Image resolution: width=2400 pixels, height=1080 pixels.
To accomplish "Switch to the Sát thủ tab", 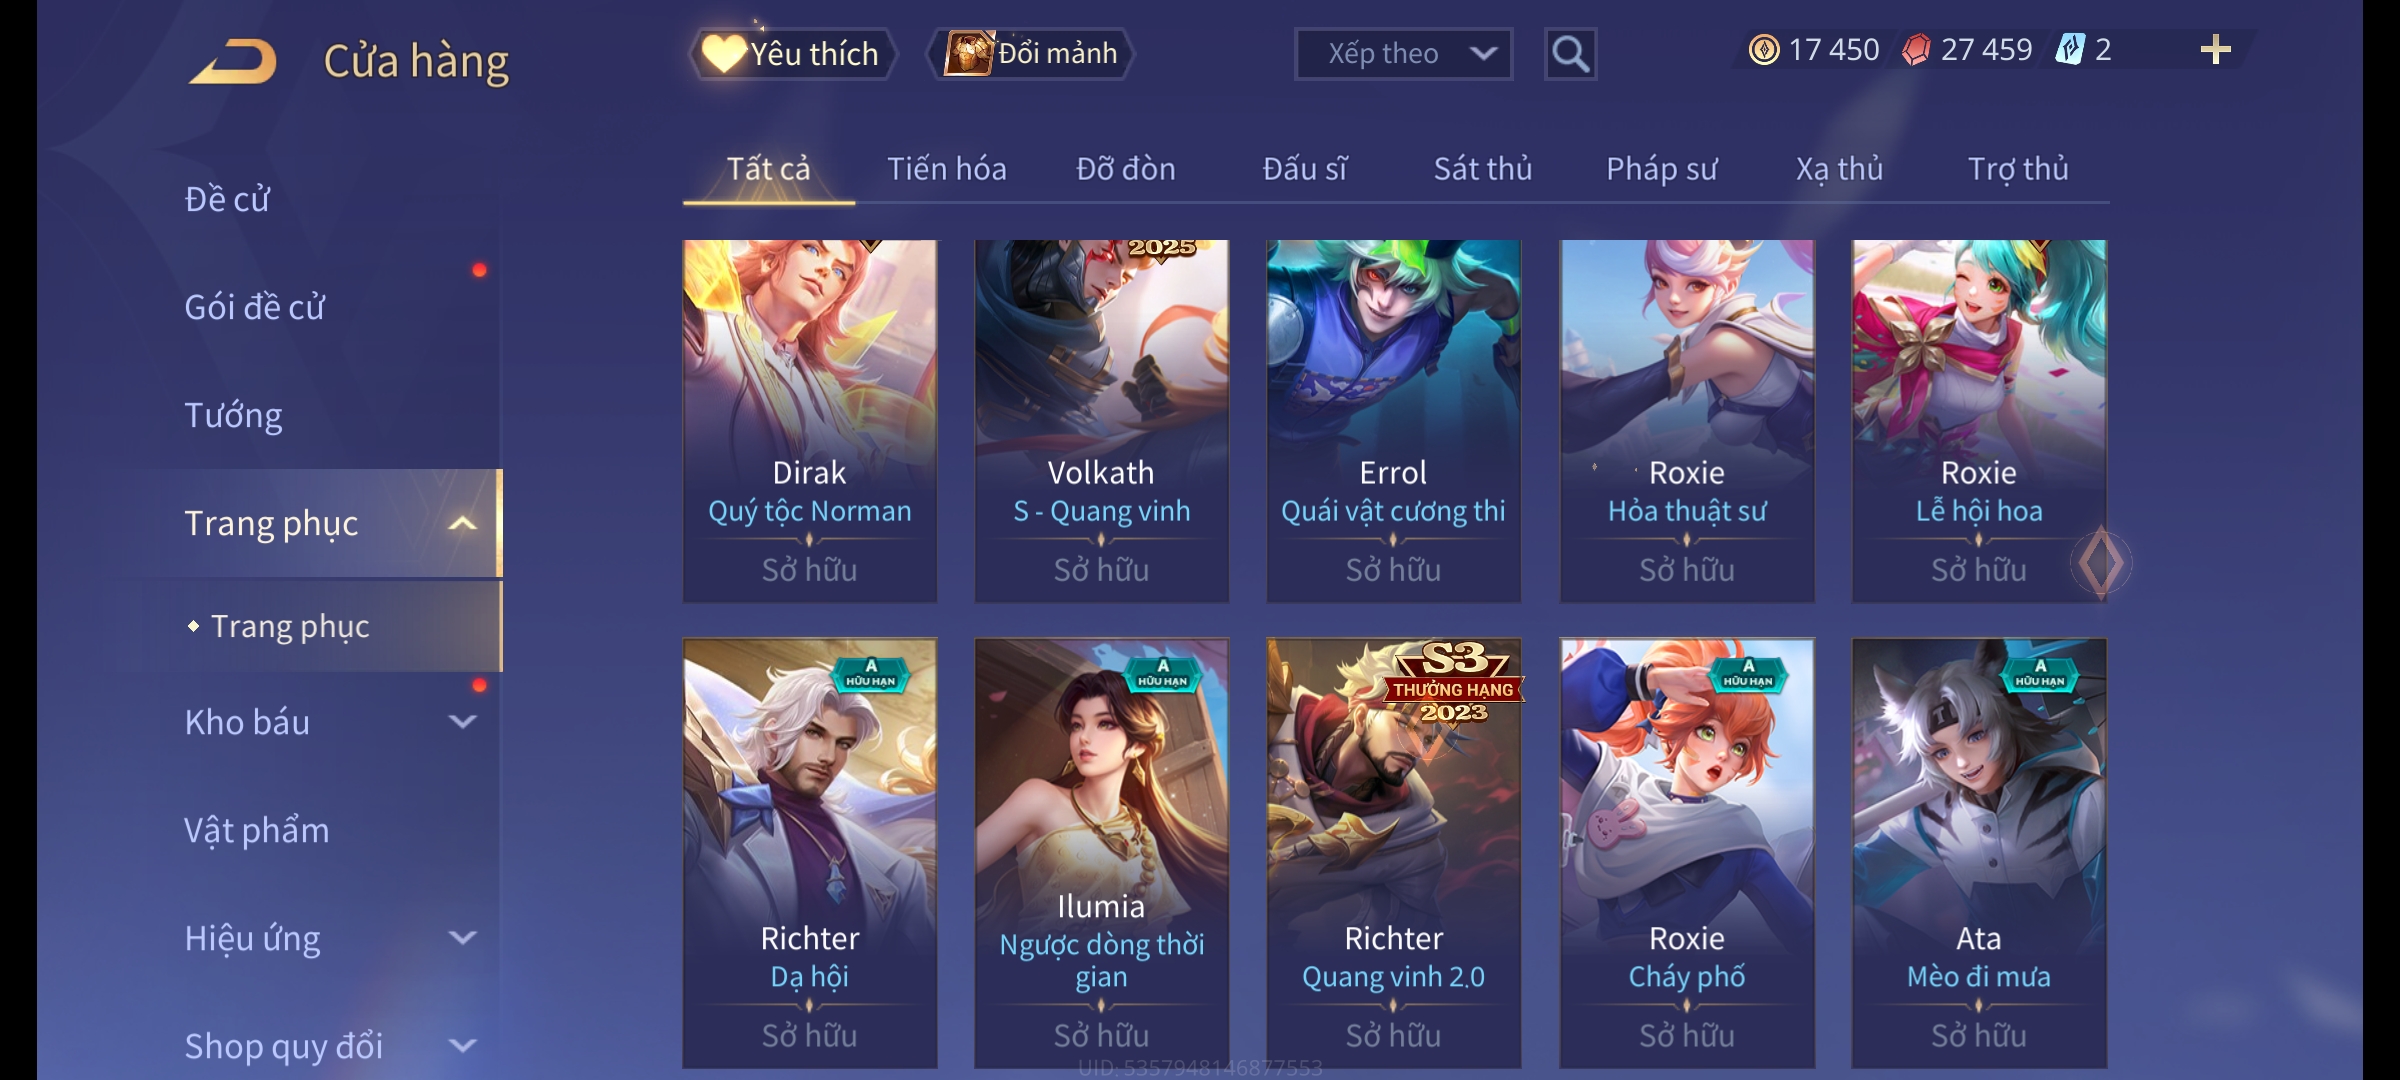I will coord(1482,169).
